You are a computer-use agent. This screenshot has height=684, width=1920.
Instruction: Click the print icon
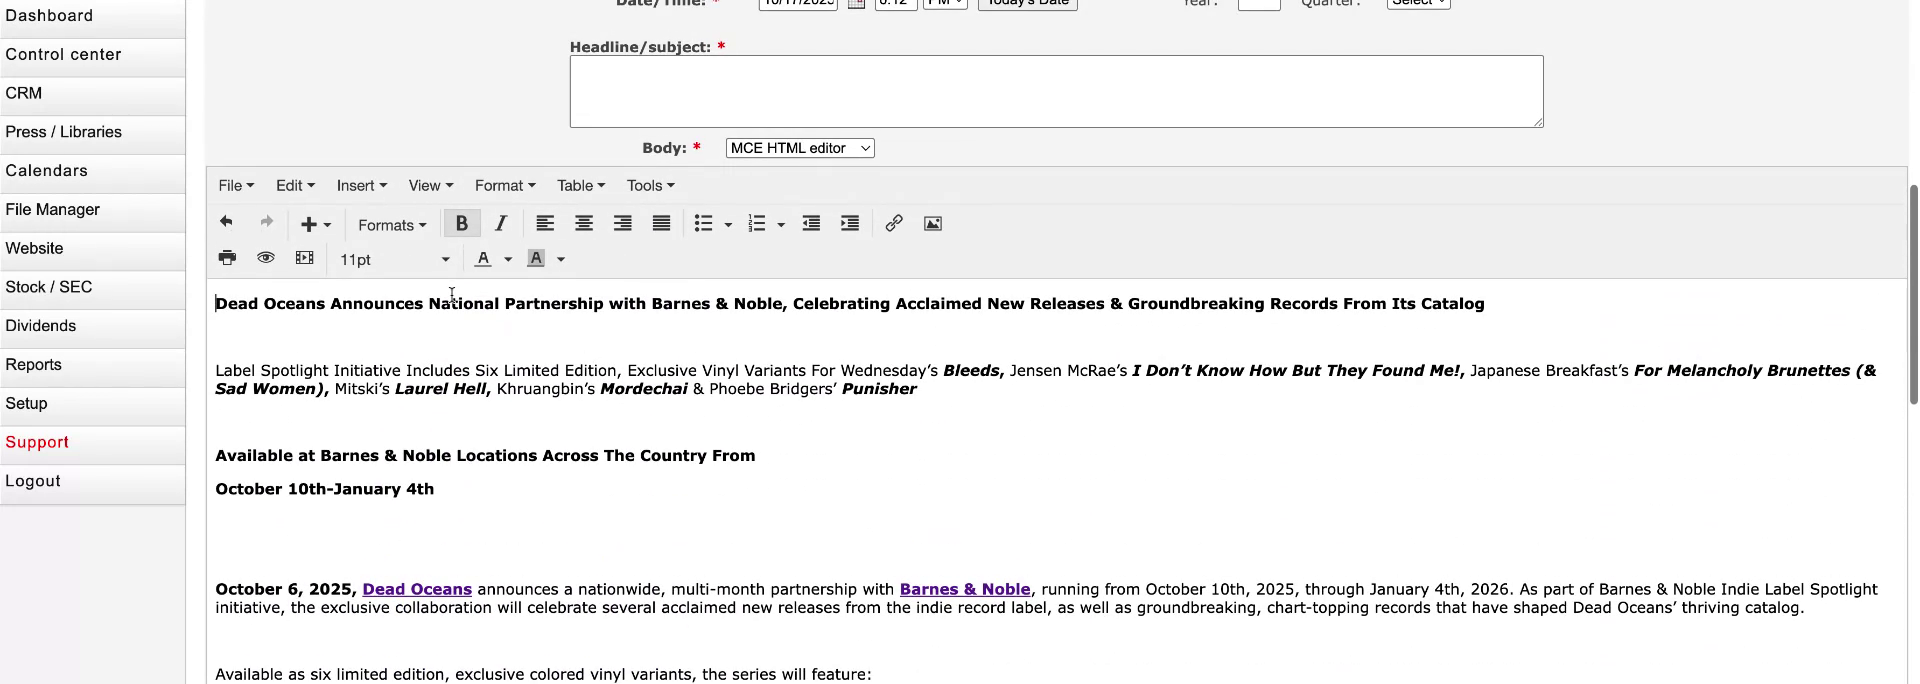point(228,258)
